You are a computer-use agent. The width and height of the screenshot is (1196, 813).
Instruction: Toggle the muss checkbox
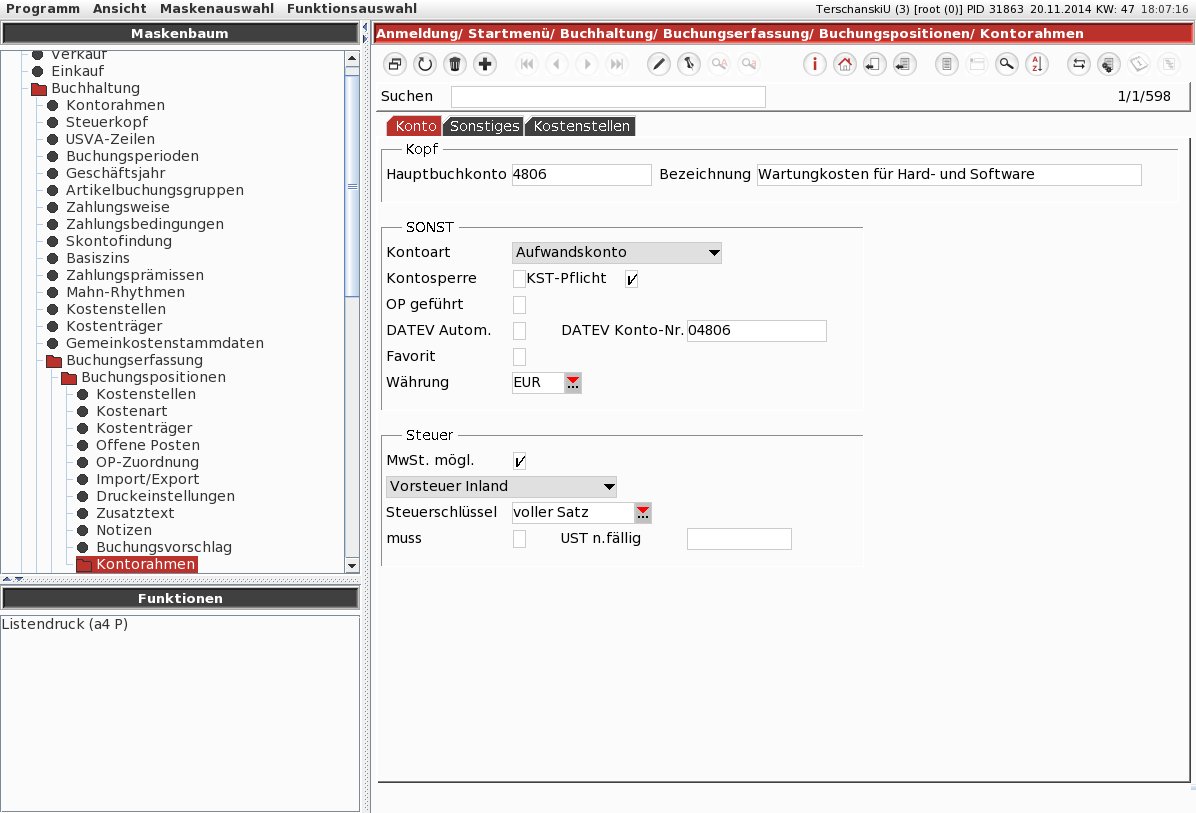click(x=519, y=538)
